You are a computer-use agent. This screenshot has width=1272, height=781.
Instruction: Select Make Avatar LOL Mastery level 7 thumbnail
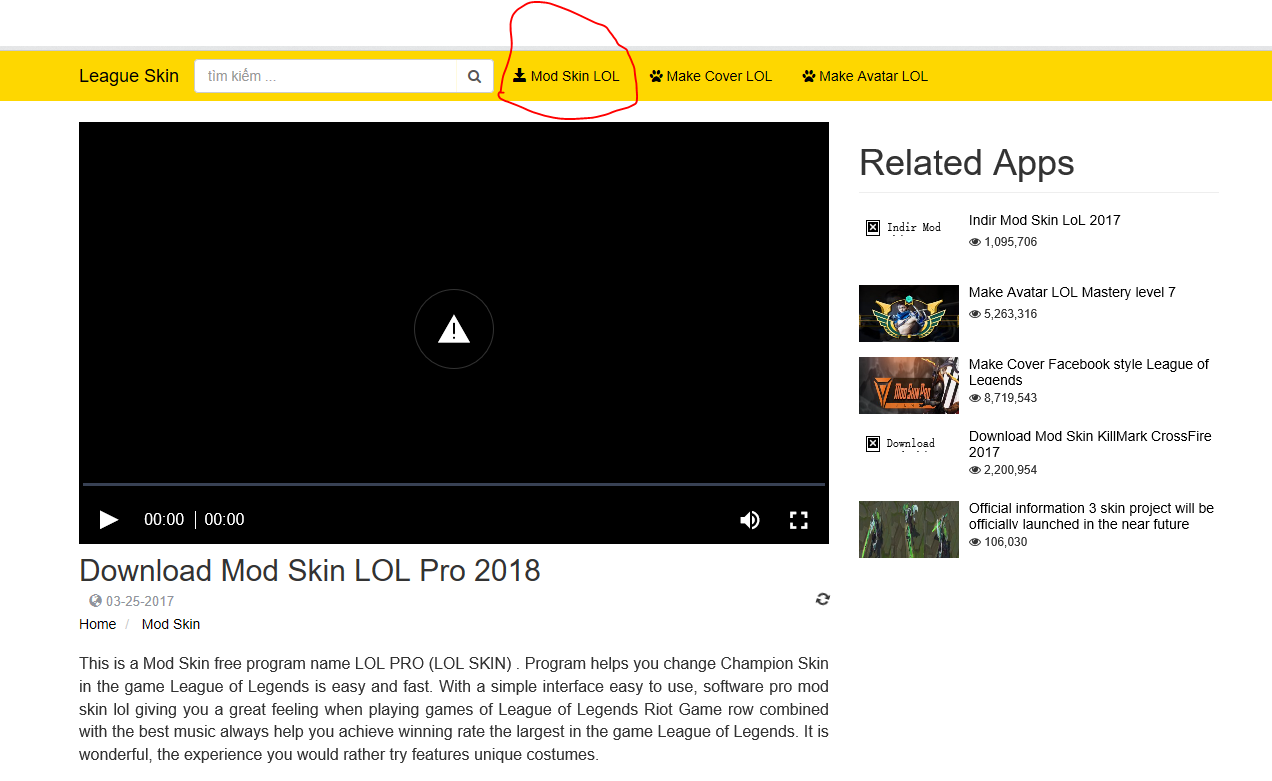908,313
